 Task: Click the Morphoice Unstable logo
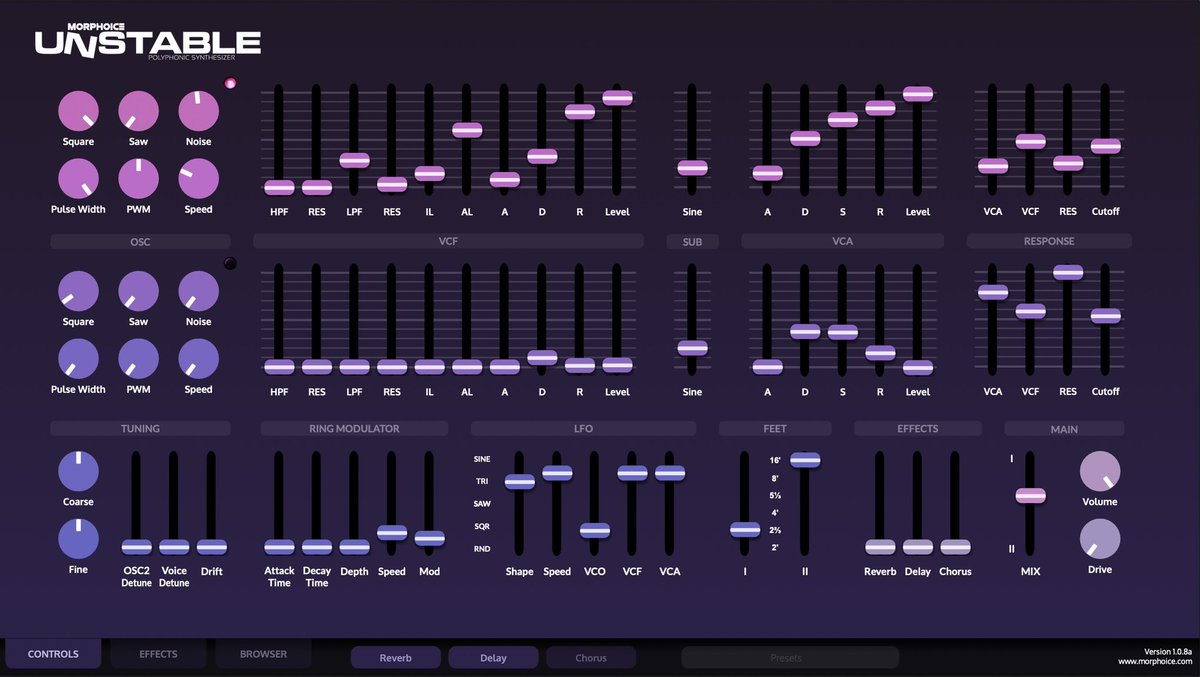tap(148, 41)
